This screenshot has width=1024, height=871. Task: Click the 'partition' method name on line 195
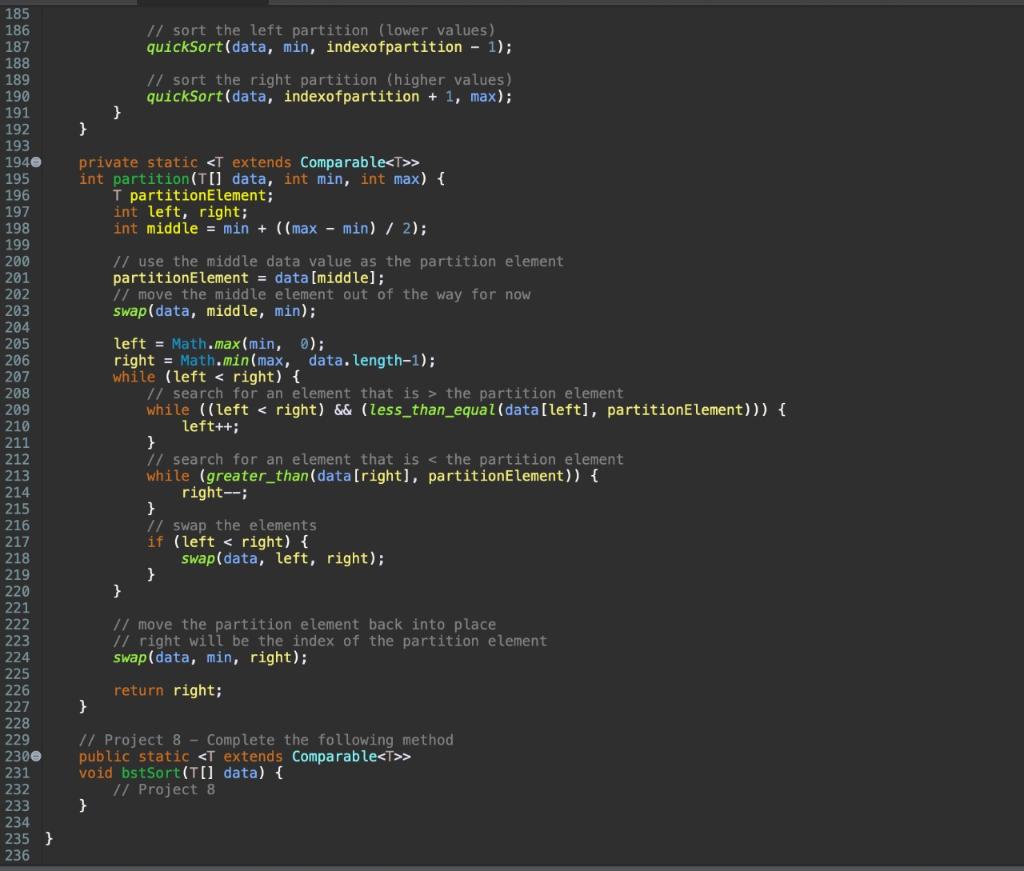point(150,179)
